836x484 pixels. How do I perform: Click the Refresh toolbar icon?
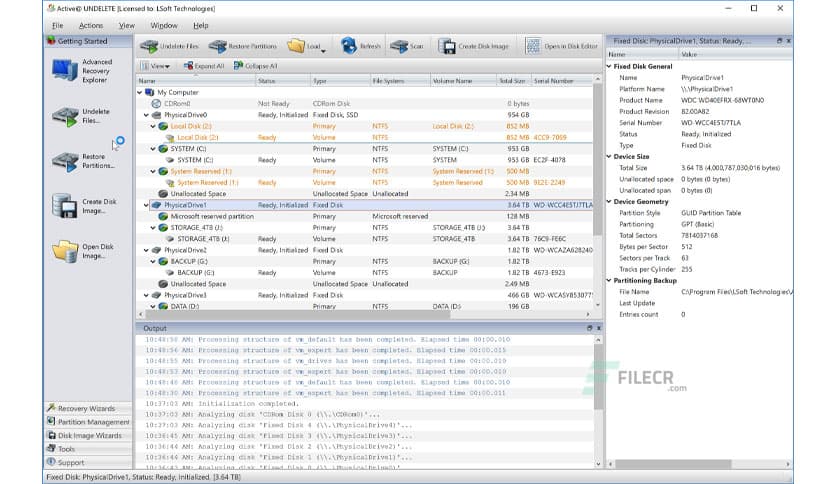360,46
